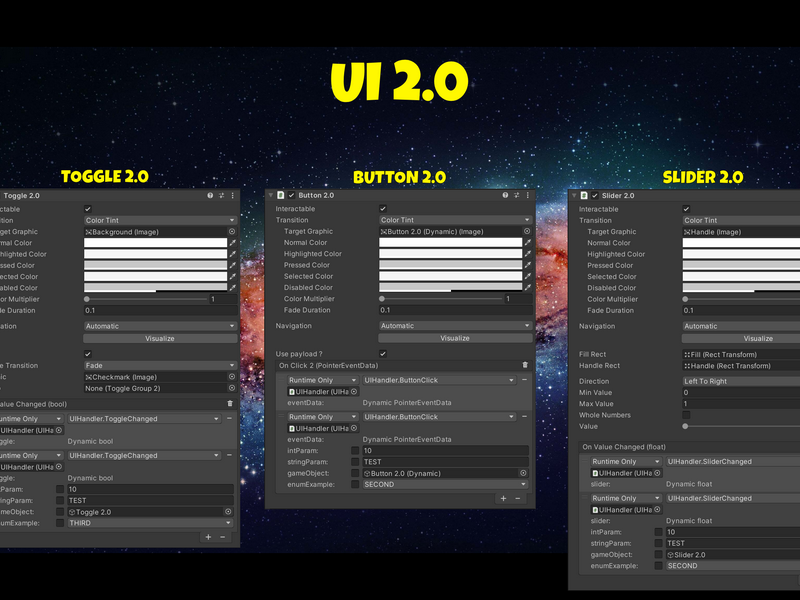The image size is (800, 600).
Task: Open Slider Direction Left To Right dropdown
Action: 741,381
